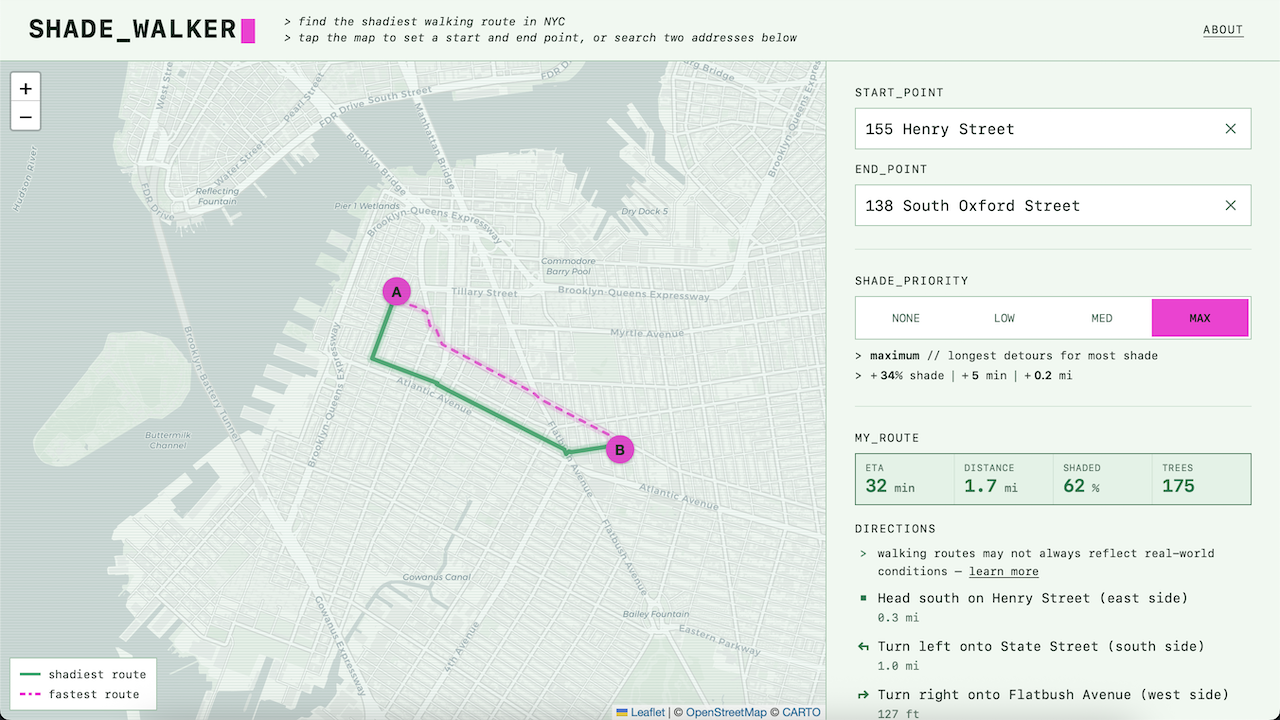The image size is (1280, 720).
Task: Select marker A on the map
Action: pos(397,292)
